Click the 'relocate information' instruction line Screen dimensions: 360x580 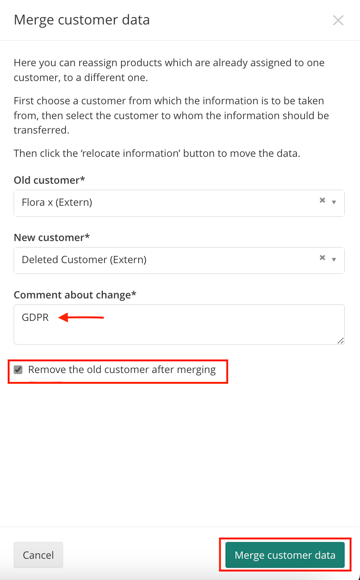(x=157, y=153)
